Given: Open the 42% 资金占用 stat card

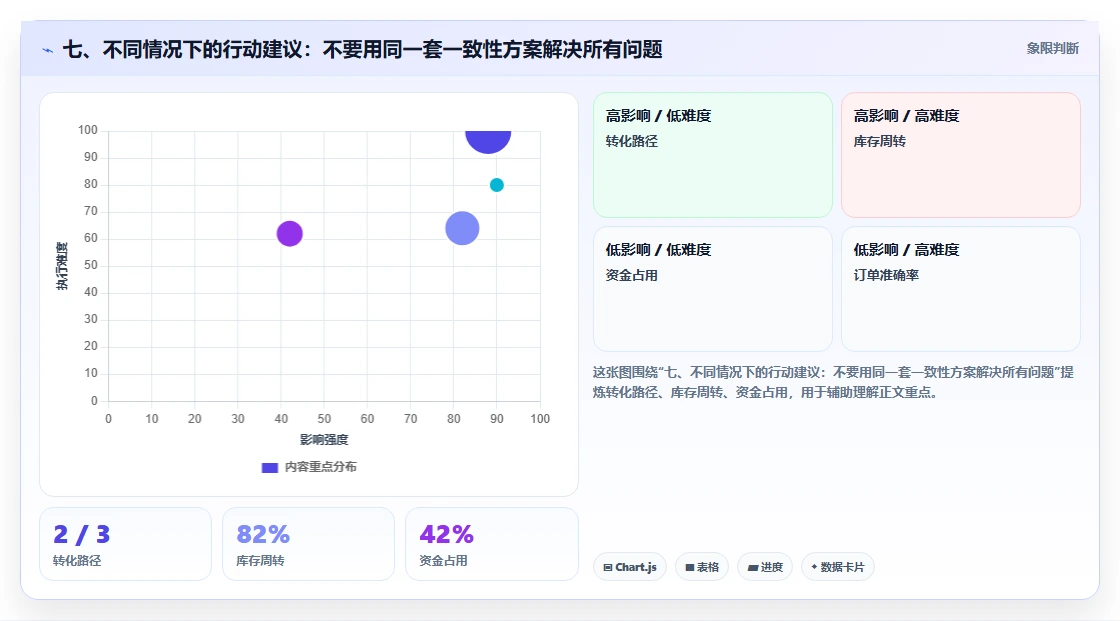Looking at the screenshot, I should coord(491,544).
